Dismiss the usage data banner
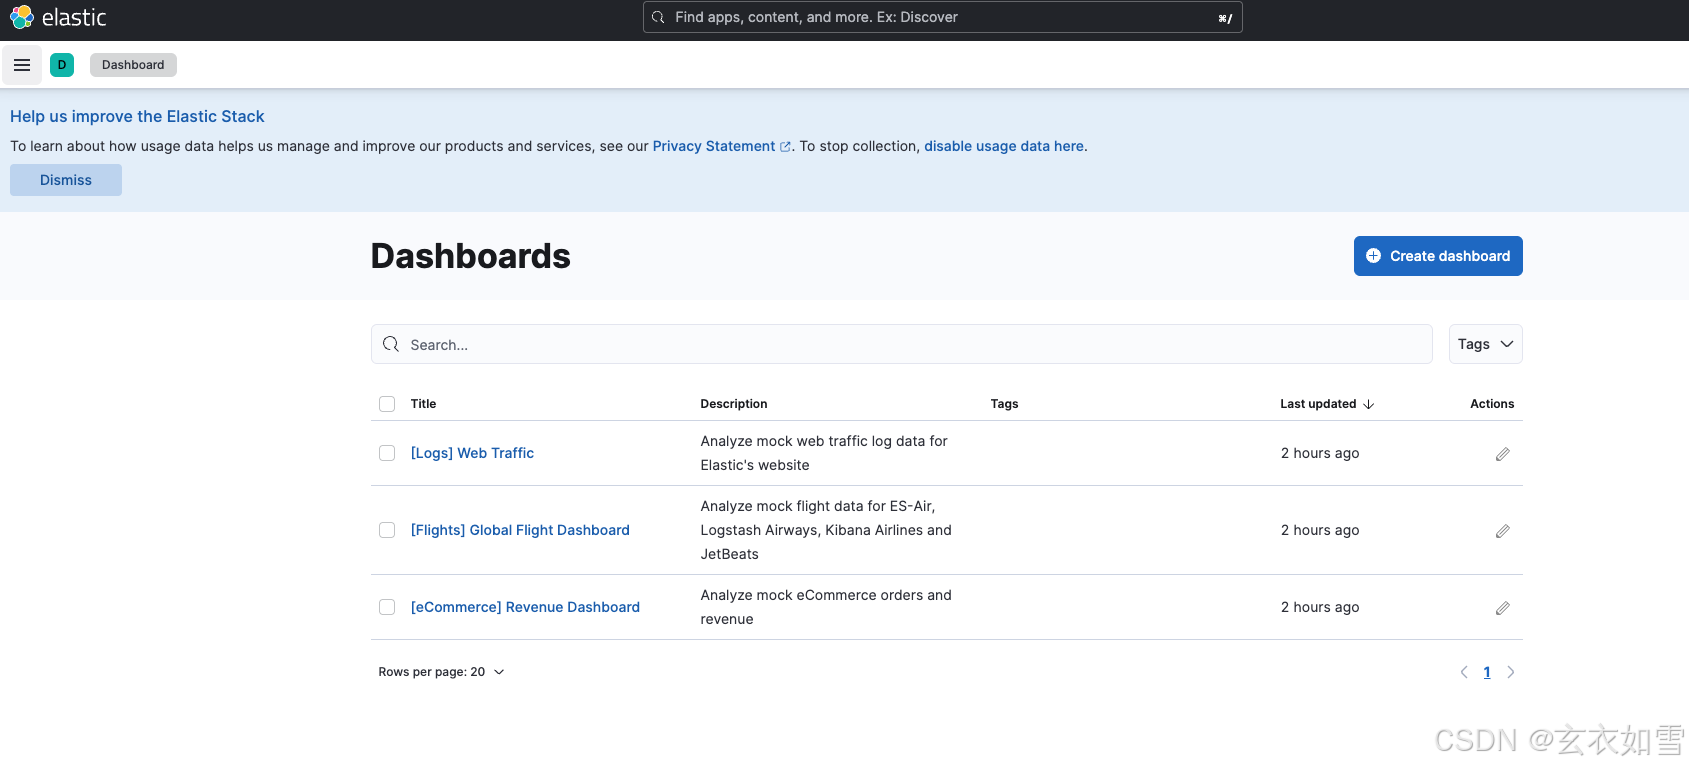Viewport: 1689px width, 770px height. point(66,180)
